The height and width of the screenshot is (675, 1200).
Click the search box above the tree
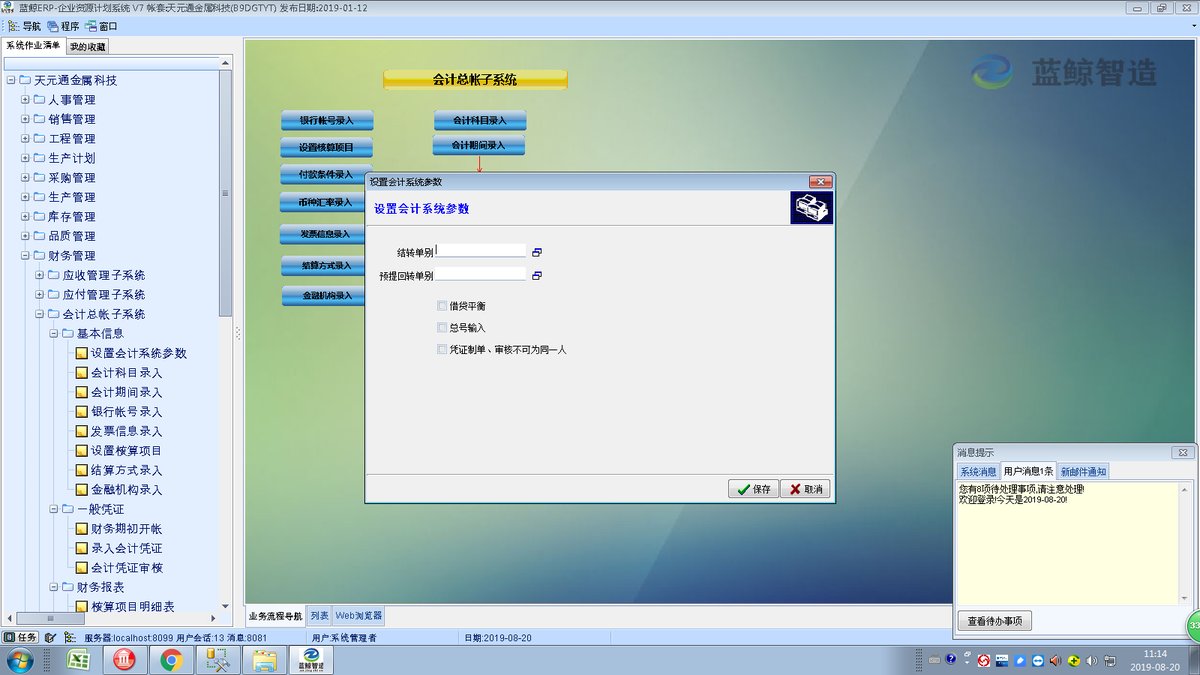click(x=110, y=63)
